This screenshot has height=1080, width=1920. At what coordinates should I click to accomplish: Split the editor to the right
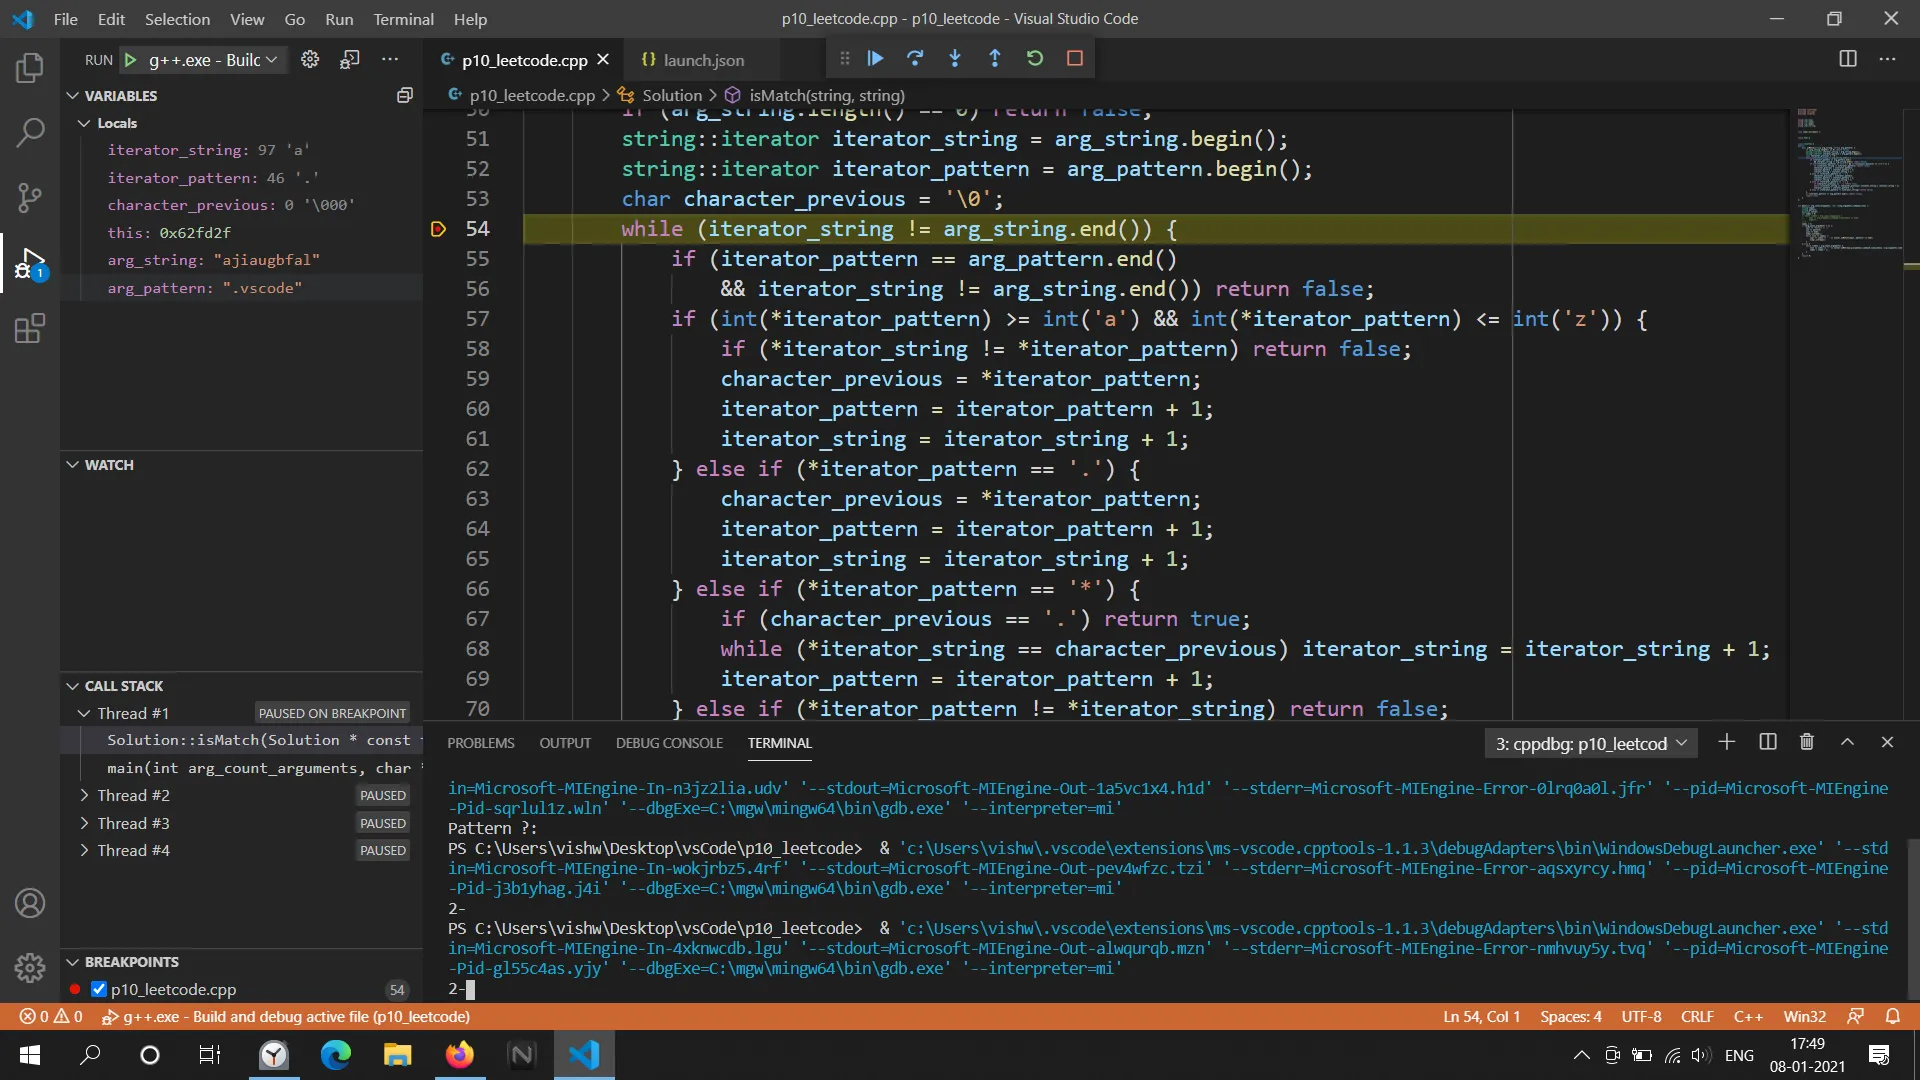click(x=1847, y=59)
